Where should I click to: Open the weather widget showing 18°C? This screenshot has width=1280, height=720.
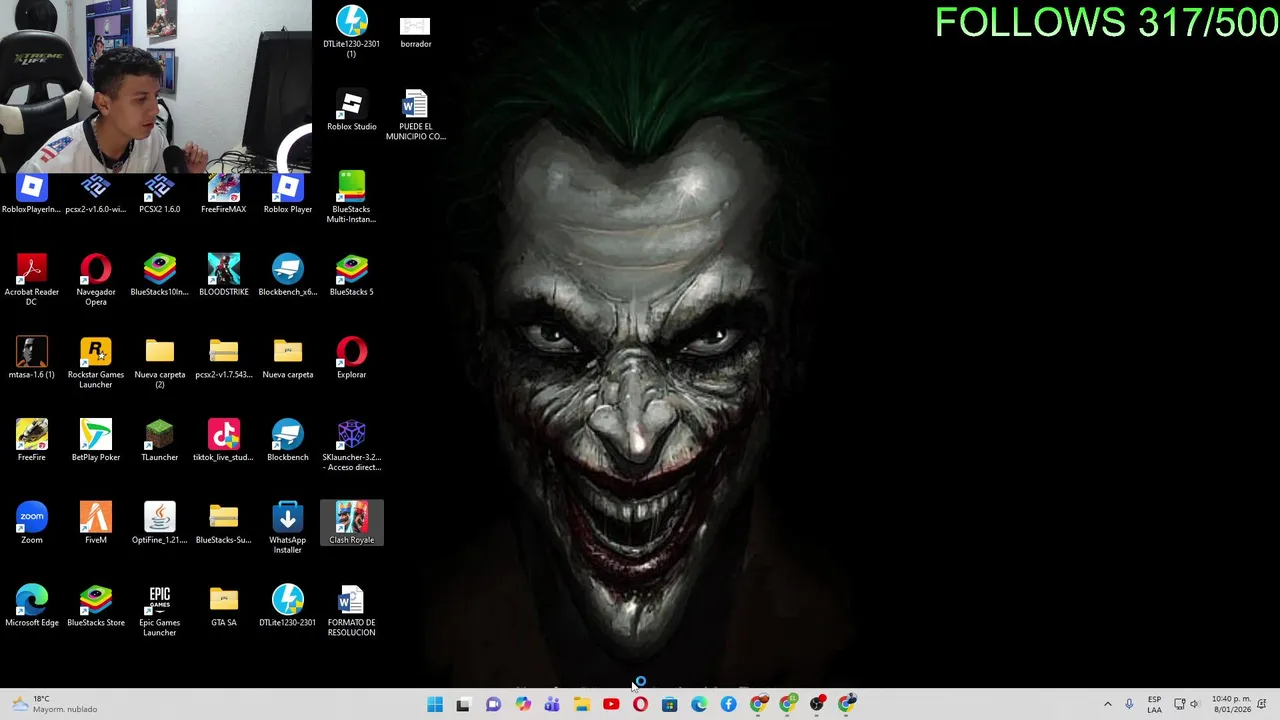pyautogui.click(x=55, y=704)
